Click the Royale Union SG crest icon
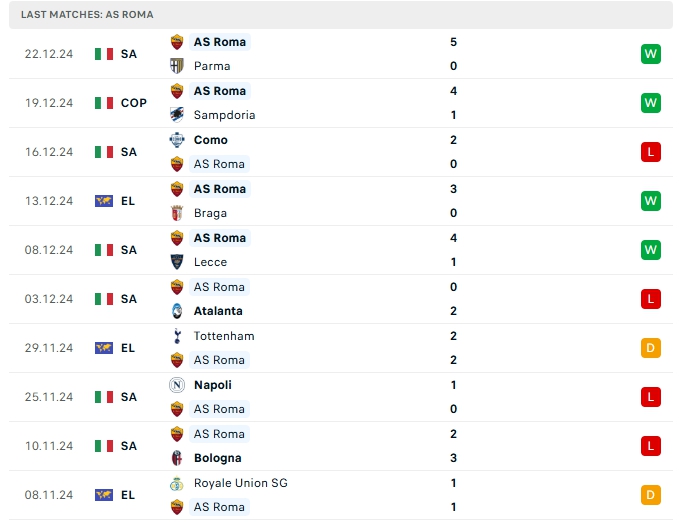 (x=178, y=483)
